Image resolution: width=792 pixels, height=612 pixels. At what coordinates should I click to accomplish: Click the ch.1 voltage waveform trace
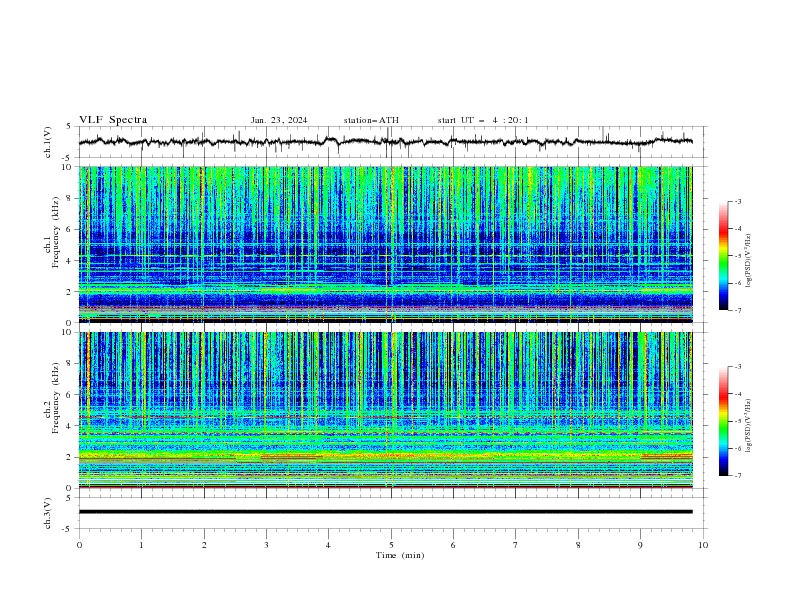385,142
